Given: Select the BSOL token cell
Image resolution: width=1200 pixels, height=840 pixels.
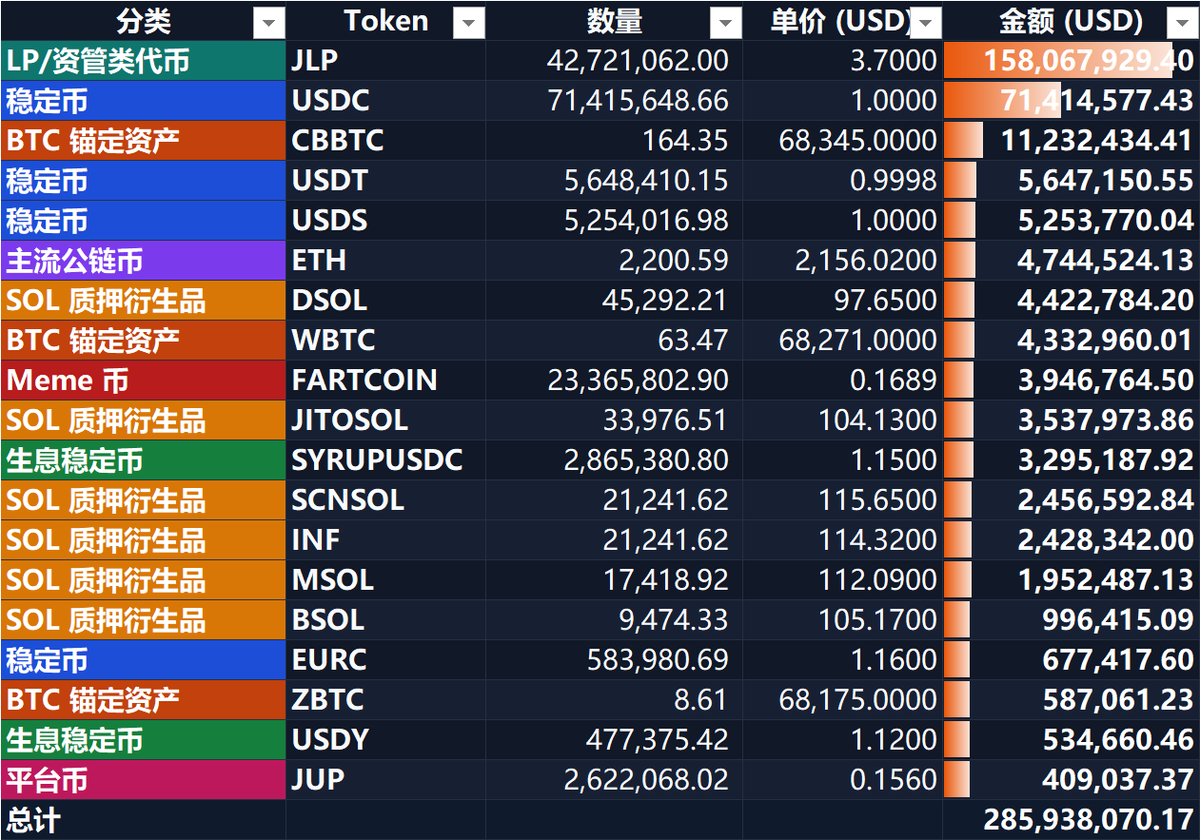Looking at the screenshot, I should click(x=386, y=620).
